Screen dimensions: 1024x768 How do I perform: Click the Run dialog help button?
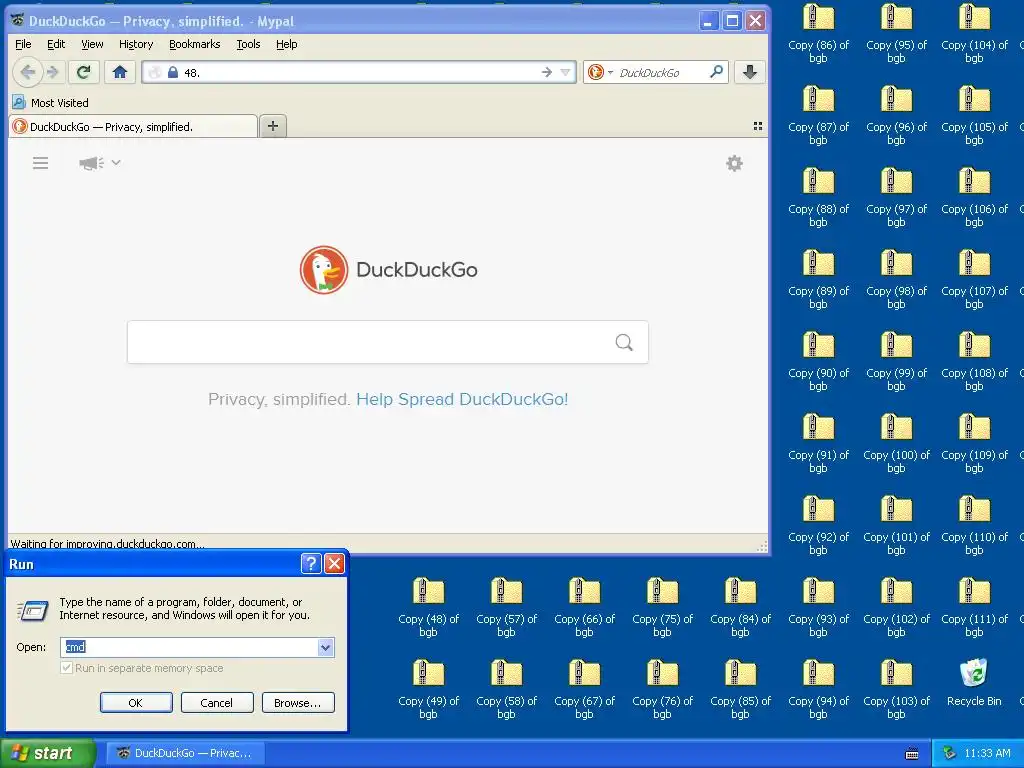point(311,564)
